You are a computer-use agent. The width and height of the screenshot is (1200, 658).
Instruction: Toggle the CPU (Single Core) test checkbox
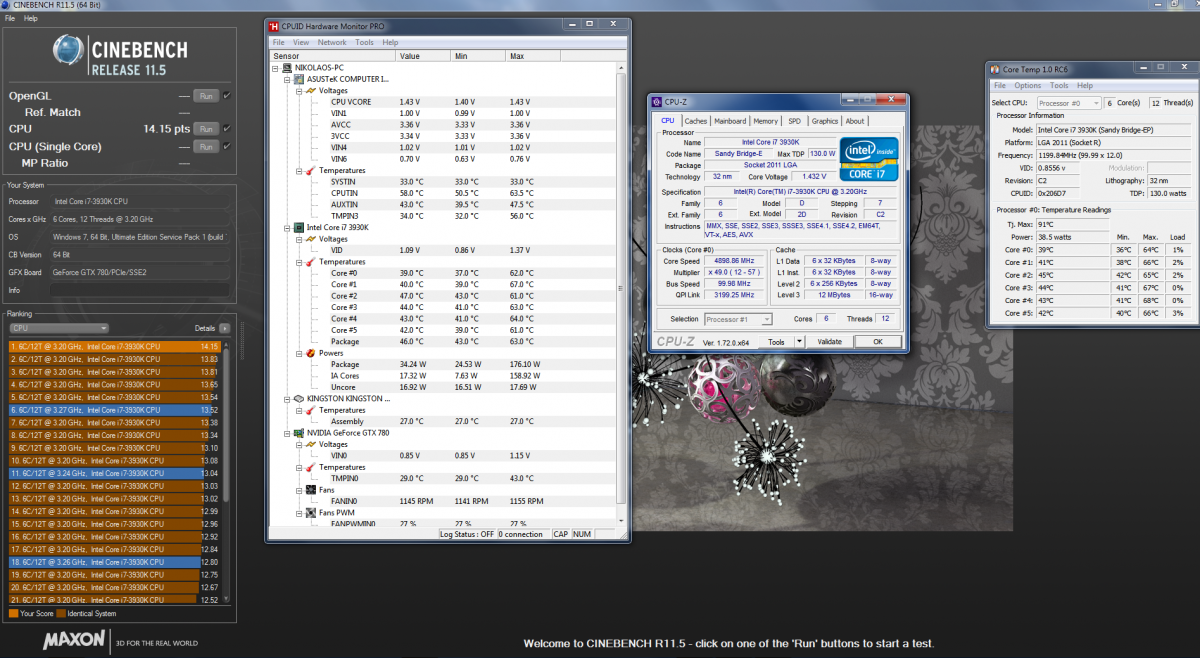[x=227, y=146]
